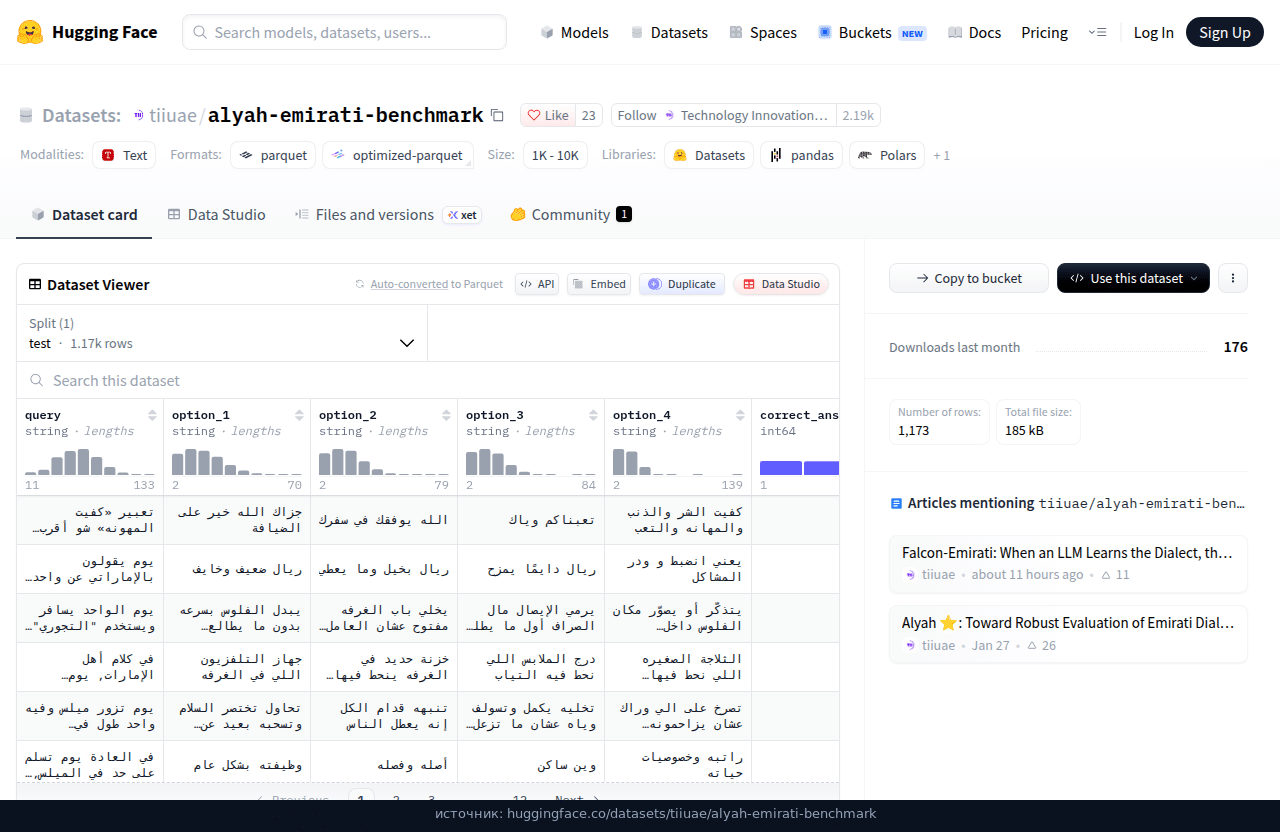Open the Community tab
1280x832 pixels.
click(x=571, y=214)
